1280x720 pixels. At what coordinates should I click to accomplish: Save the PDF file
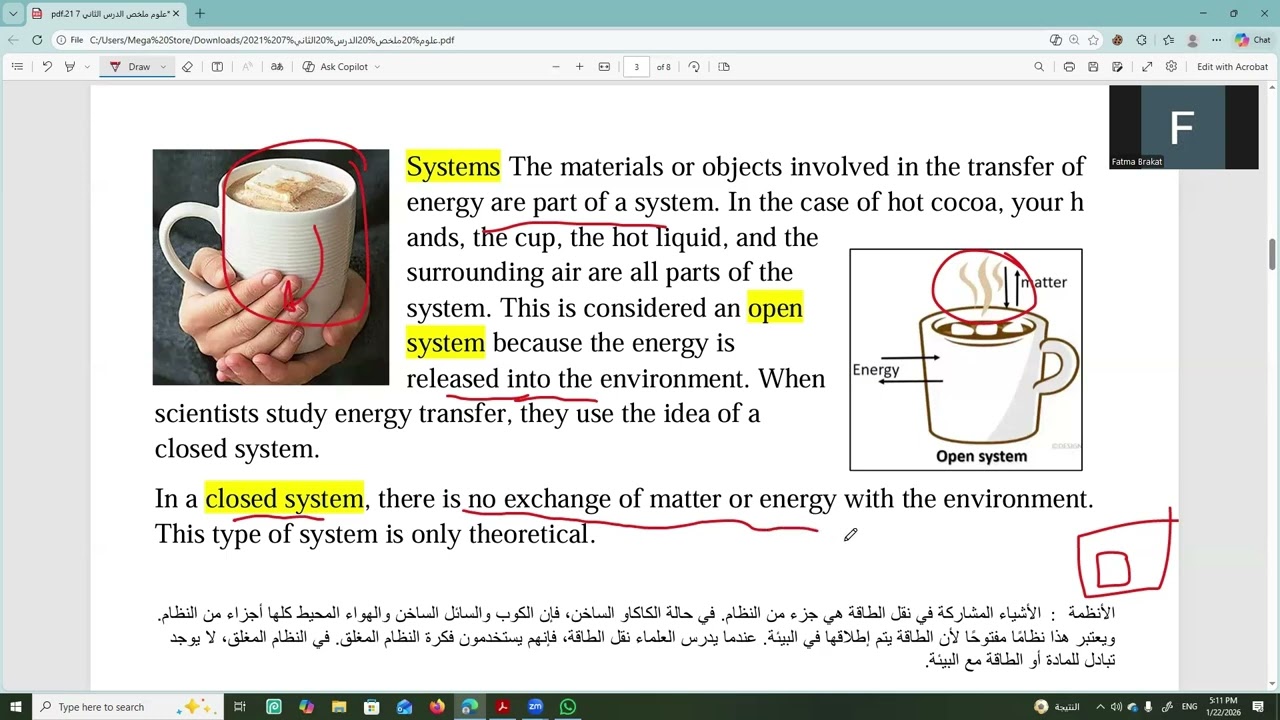click(1093, 67)
